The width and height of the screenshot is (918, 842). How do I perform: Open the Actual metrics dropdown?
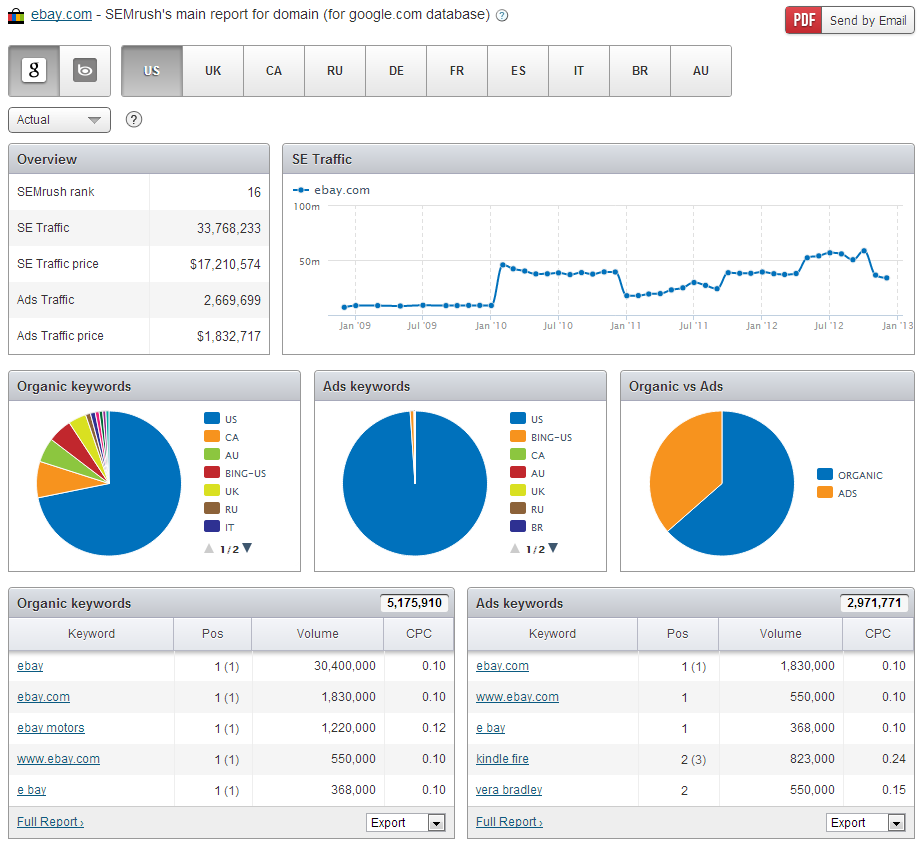pyautogui.click(x=58, y=120)
